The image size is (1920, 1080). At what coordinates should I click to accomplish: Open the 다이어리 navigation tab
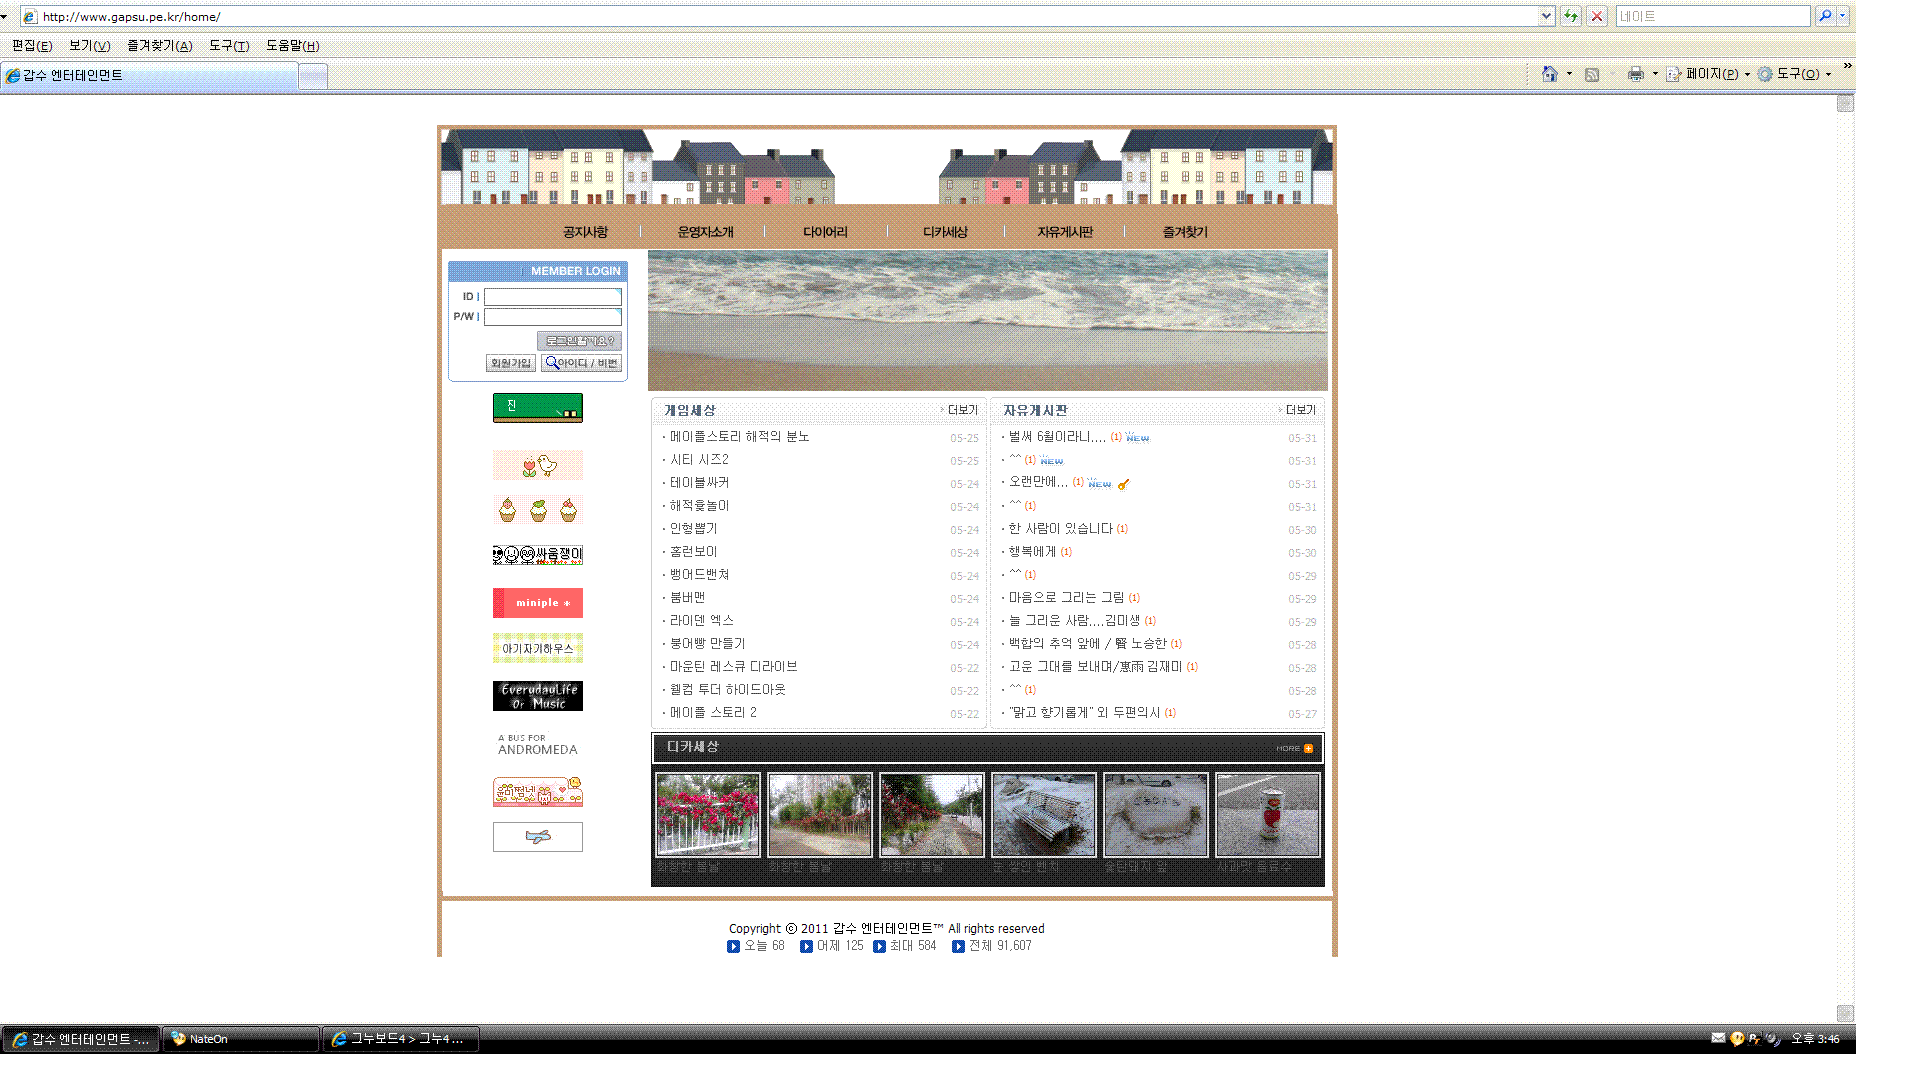click(825, 232)
